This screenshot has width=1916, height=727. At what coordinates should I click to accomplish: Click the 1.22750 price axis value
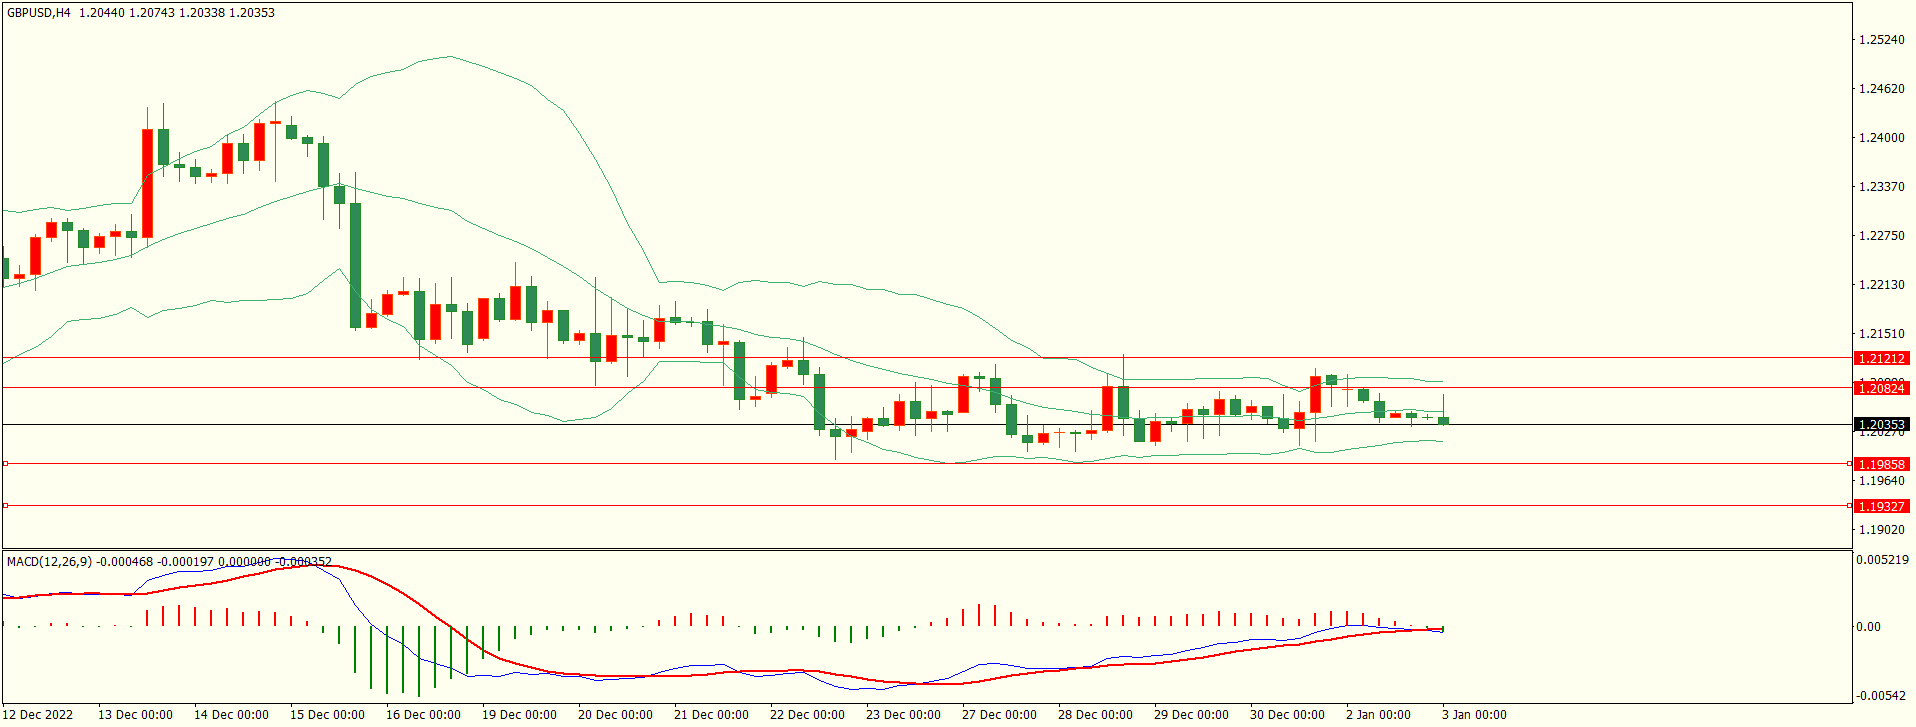click(1881, 236)
